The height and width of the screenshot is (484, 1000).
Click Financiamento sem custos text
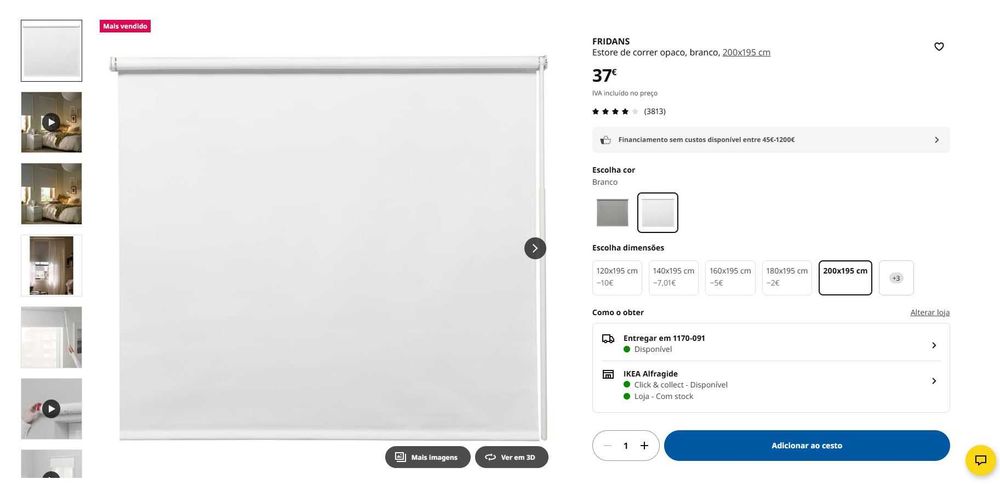[x=707, y=140]
